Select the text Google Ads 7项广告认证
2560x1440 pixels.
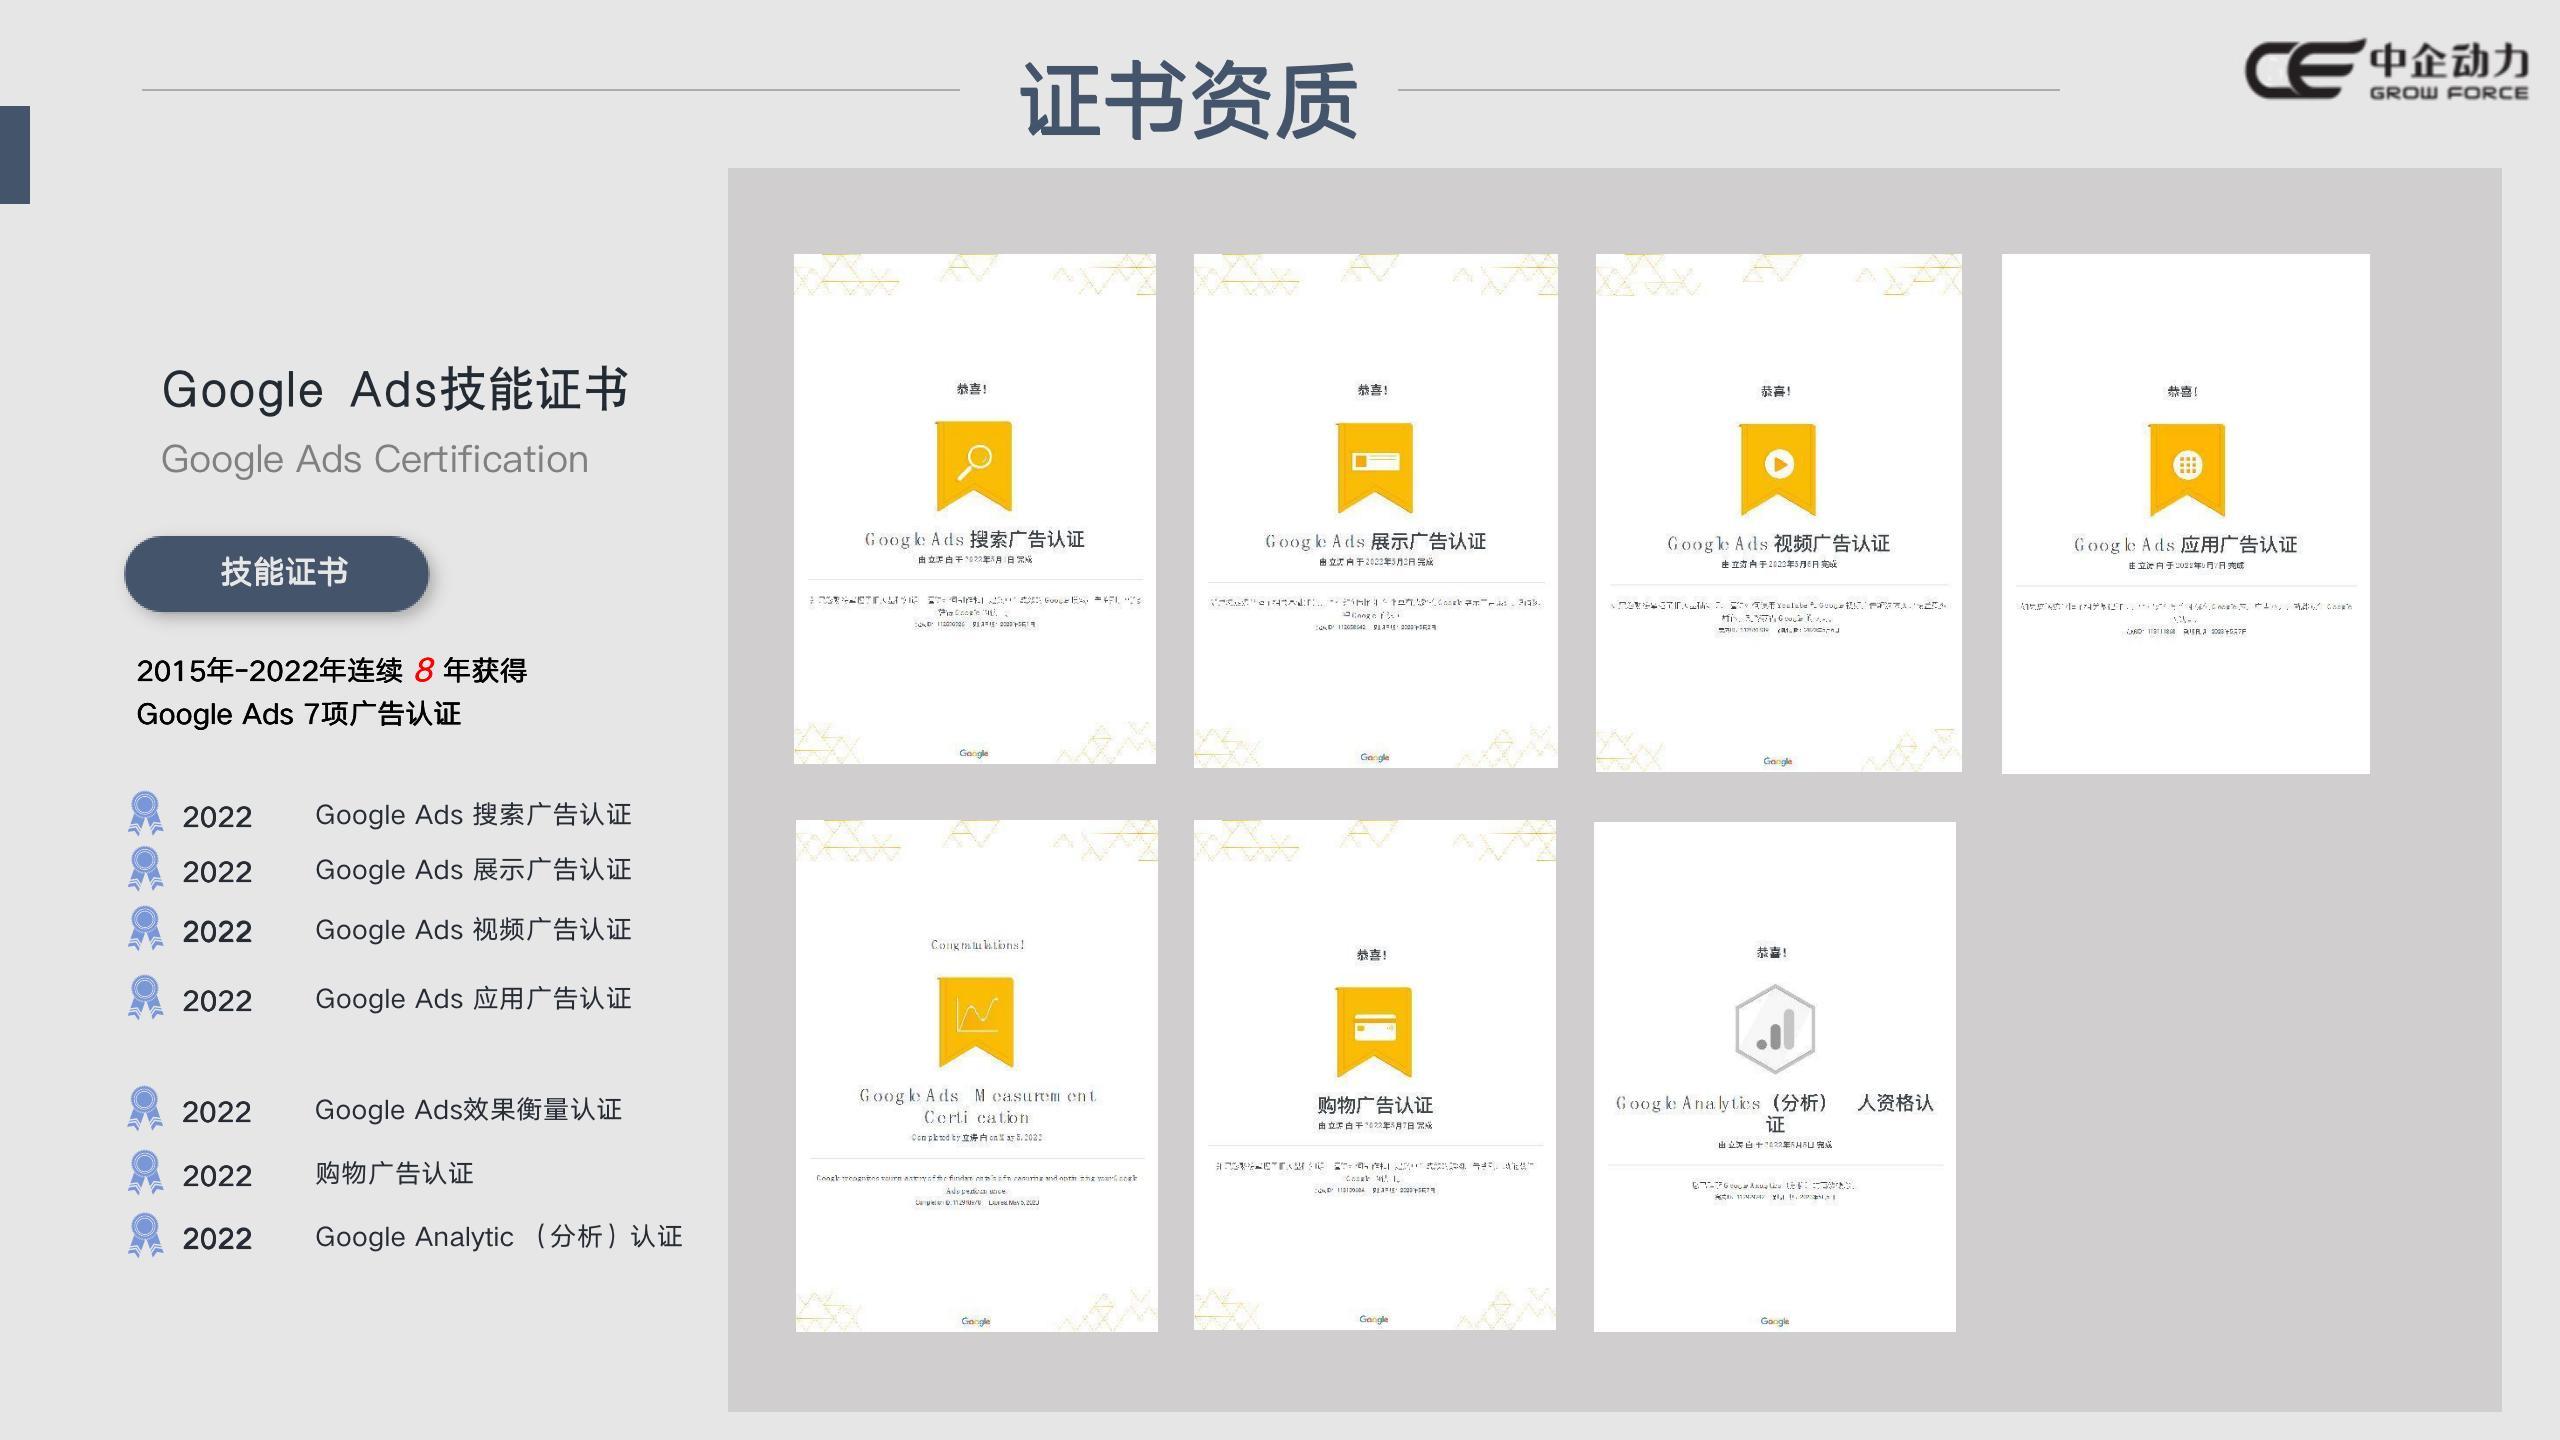[x=298, y=714]
